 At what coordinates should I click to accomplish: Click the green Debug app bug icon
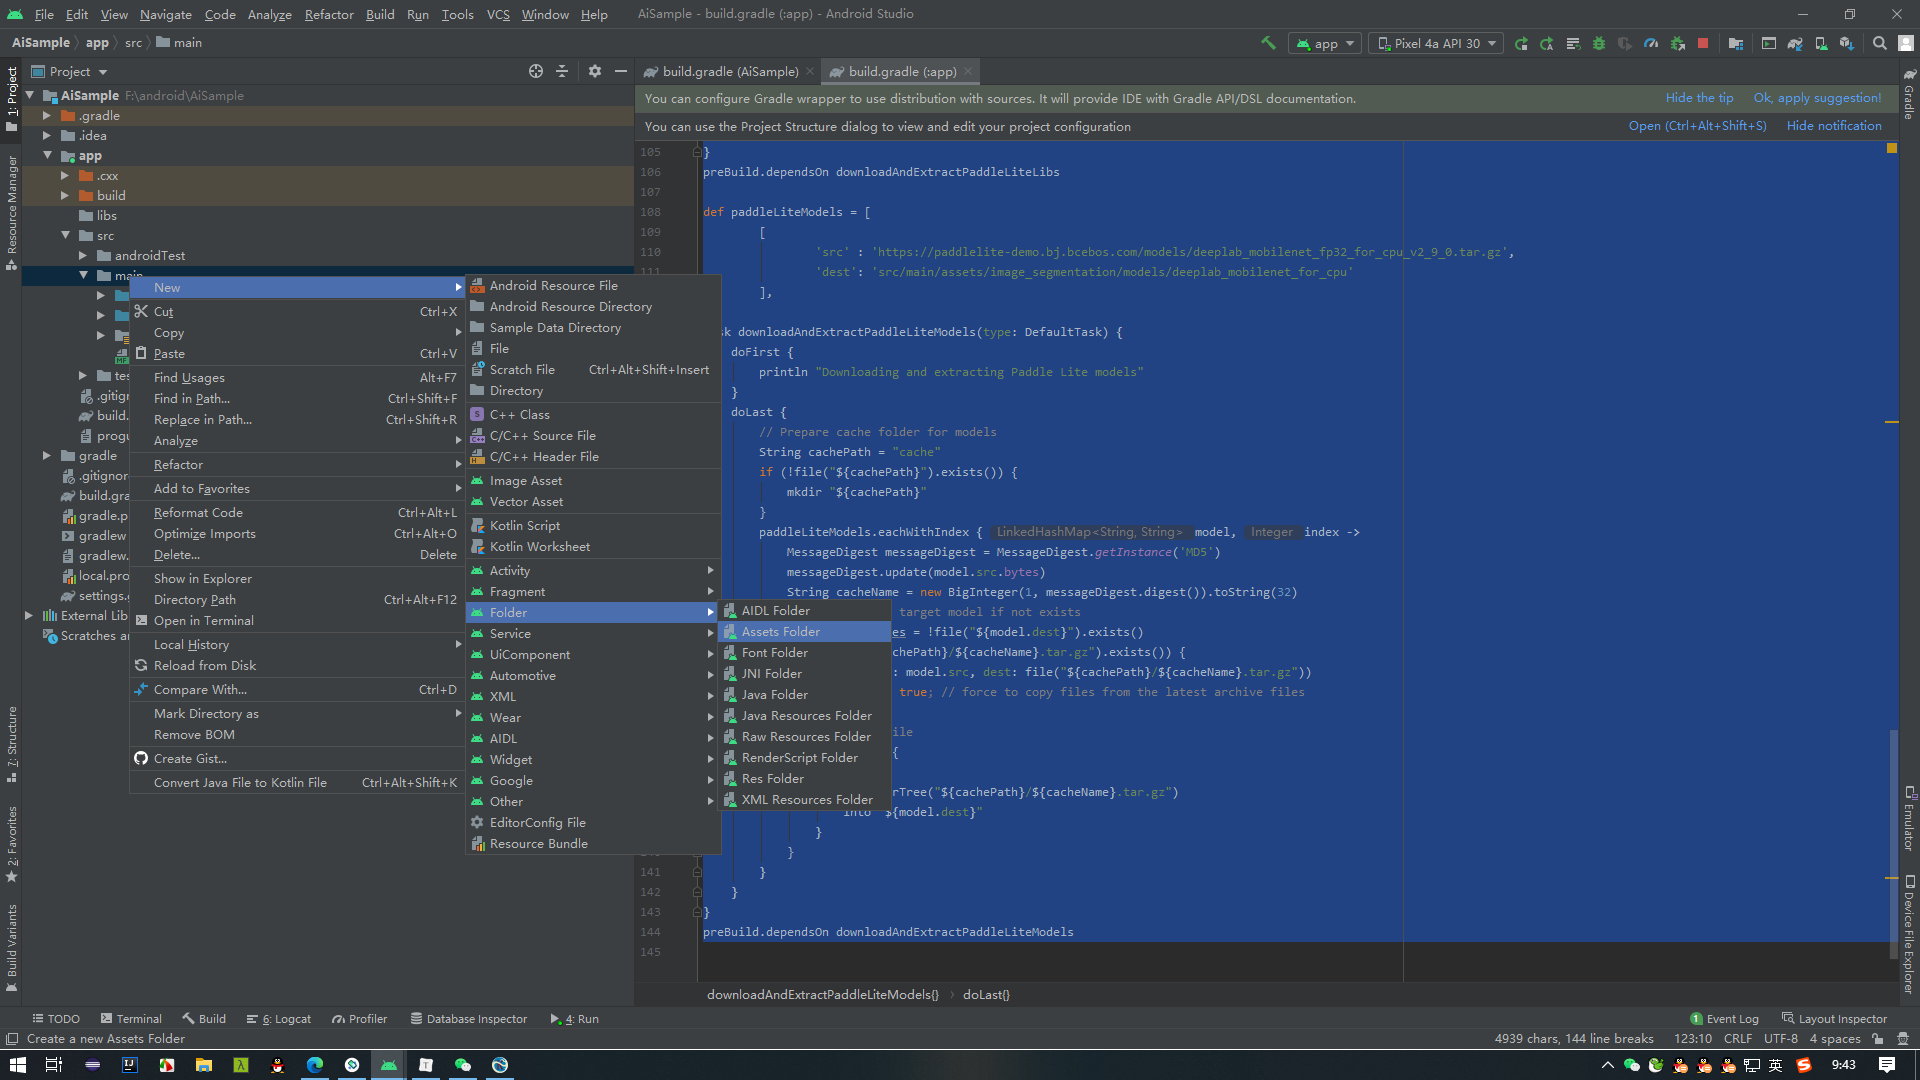tap(1599, 43)
